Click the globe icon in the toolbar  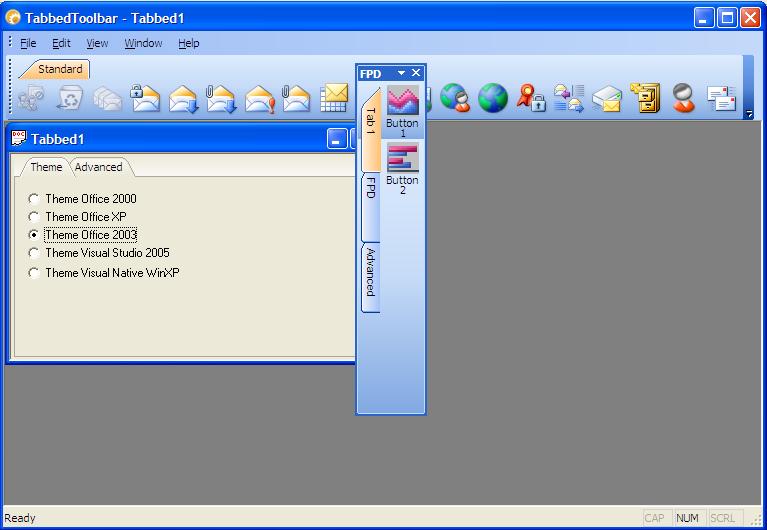pyautogui.click(x=492, y=98)
